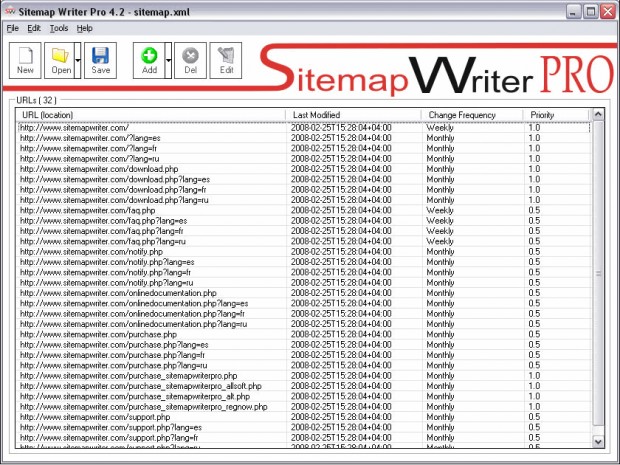Screen dimensions: 620x465
Task: Select row purchase_sitemapwriterpro_alt.php
Action: (x=304, y=396)
